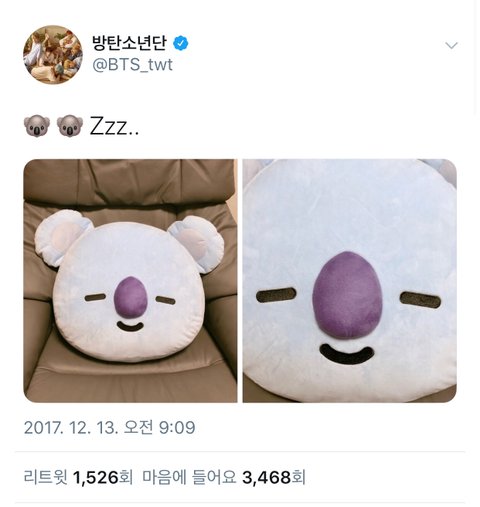Click the purple nose in close-up photo
This screenshot has height=507, width=480.
click(347, 296)
